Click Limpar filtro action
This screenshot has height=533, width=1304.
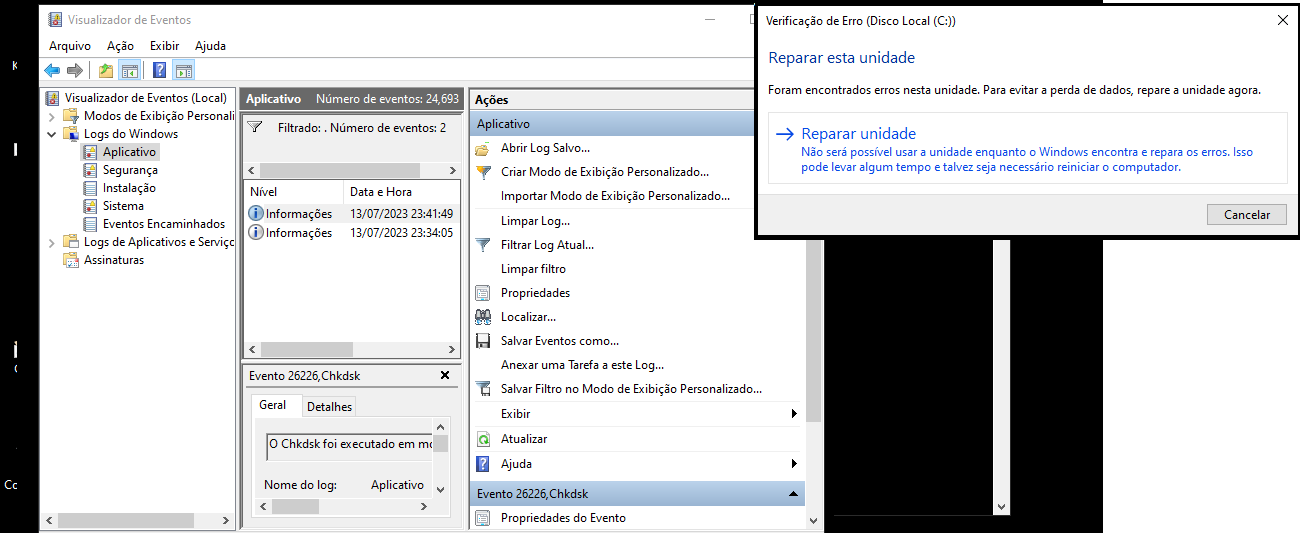coord(533,269)
